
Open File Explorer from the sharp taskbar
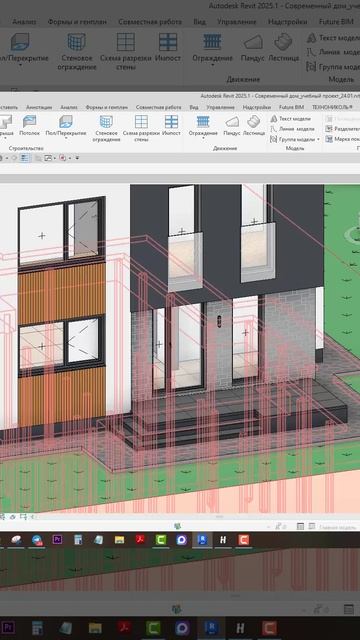pyautogui.click(x=119, y=540)
